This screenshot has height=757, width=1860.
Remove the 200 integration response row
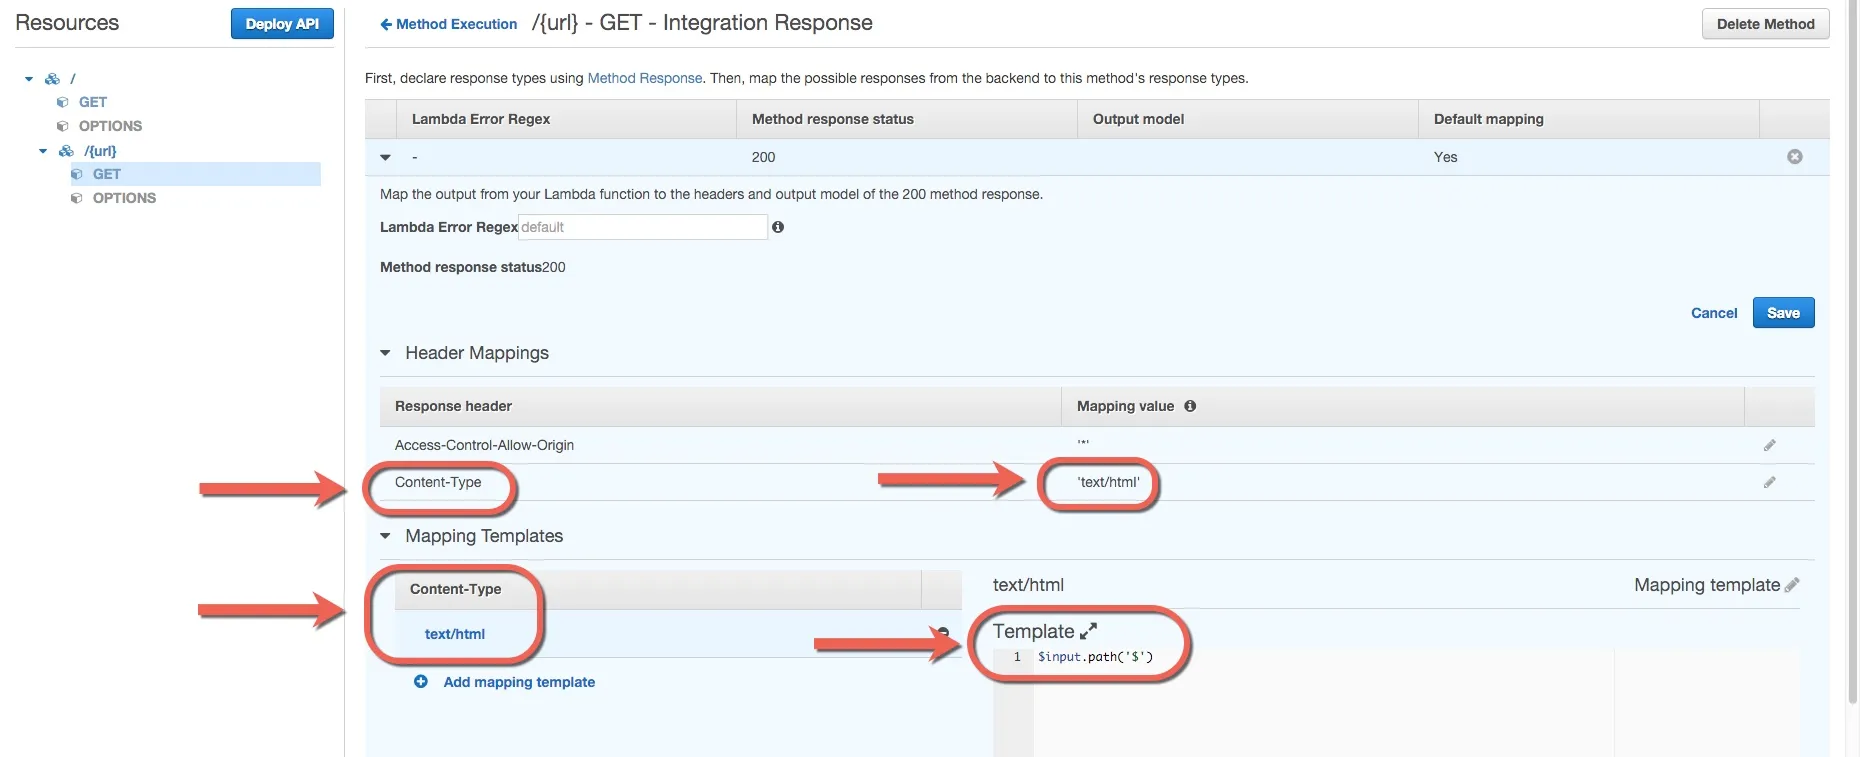(x=1795, y=157)
